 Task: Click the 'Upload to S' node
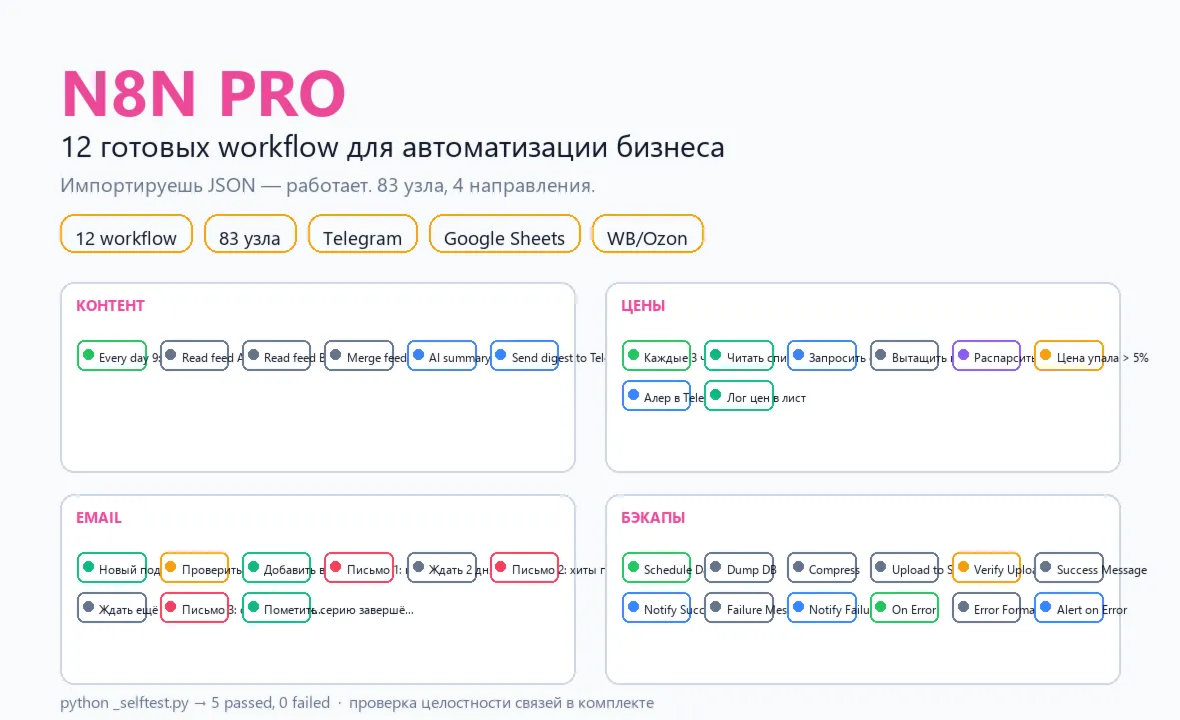tap(905, 568)
